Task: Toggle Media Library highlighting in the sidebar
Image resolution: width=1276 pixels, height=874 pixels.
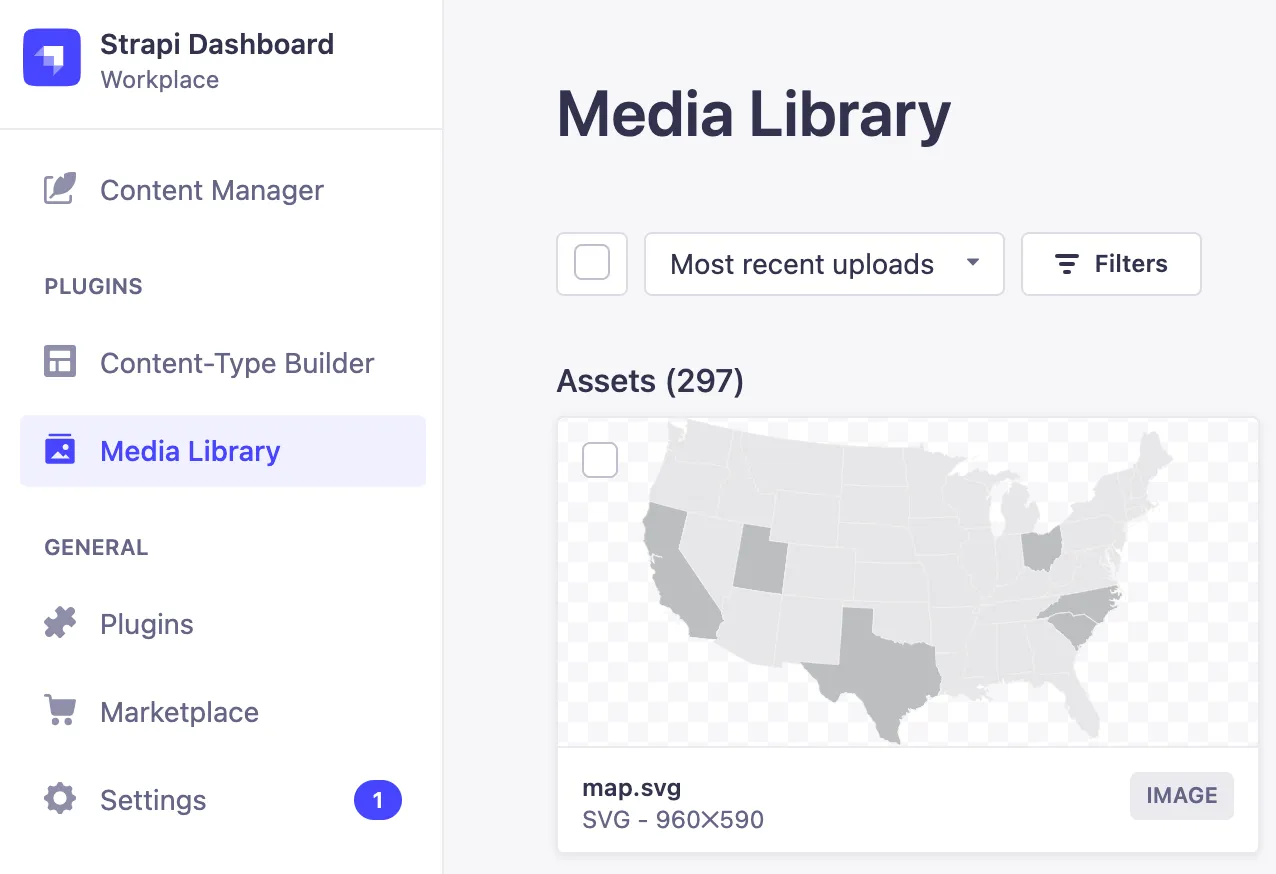Action: click(190, 450)
